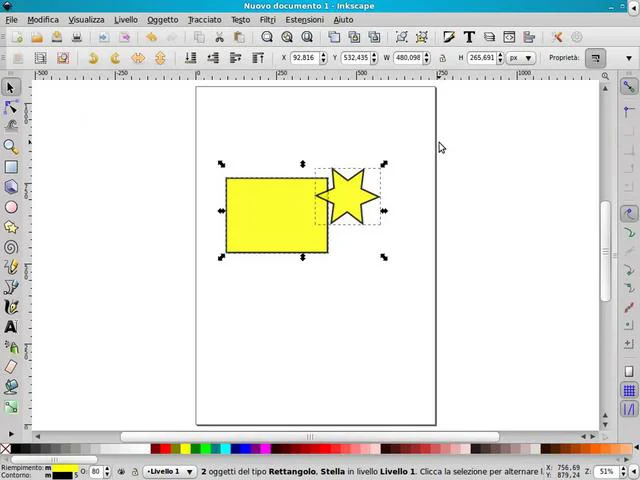Viewport: 640px width, 480px height.
Task: Open the Estensioni menu
Action: (x=304, y=20)
